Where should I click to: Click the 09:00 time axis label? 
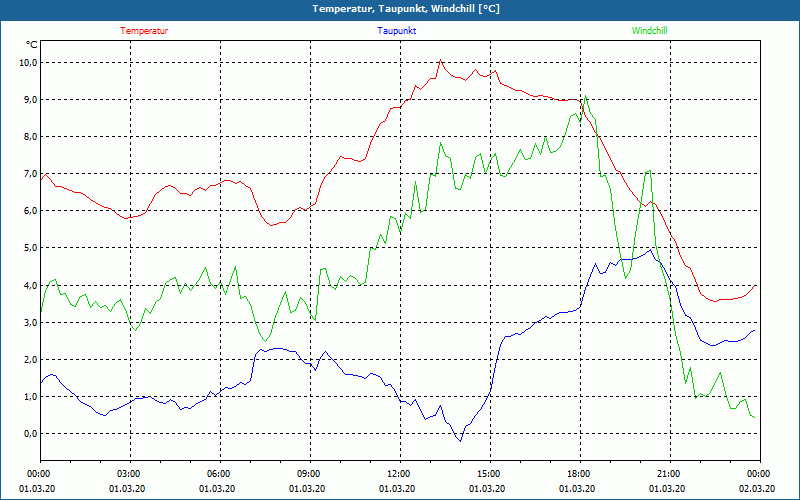pos(310,474)
